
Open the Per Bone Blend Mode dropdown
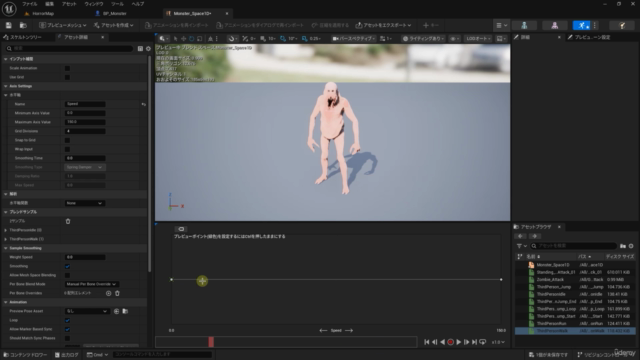[x=91, y=284]
